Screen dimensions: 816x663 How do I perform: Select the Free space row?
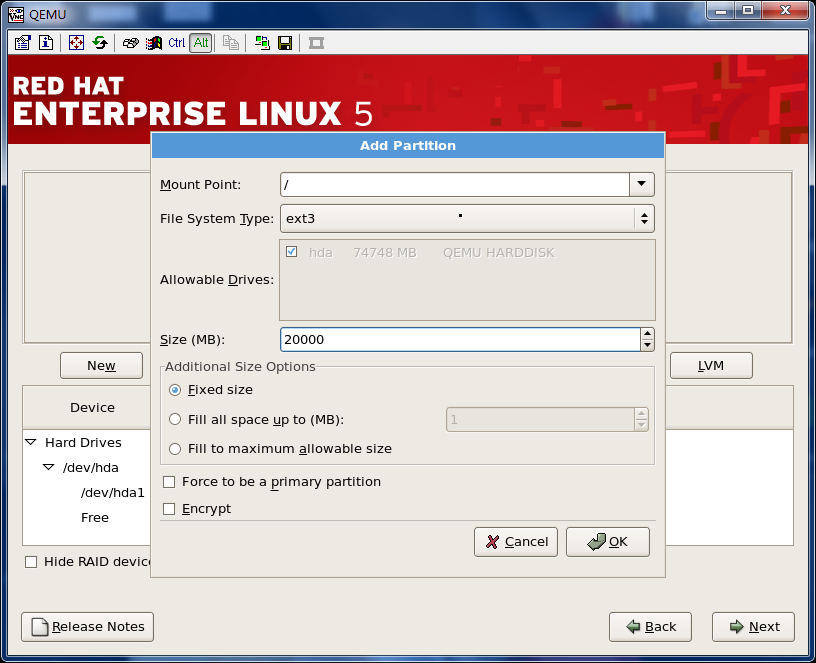click(x=95, y=517)
